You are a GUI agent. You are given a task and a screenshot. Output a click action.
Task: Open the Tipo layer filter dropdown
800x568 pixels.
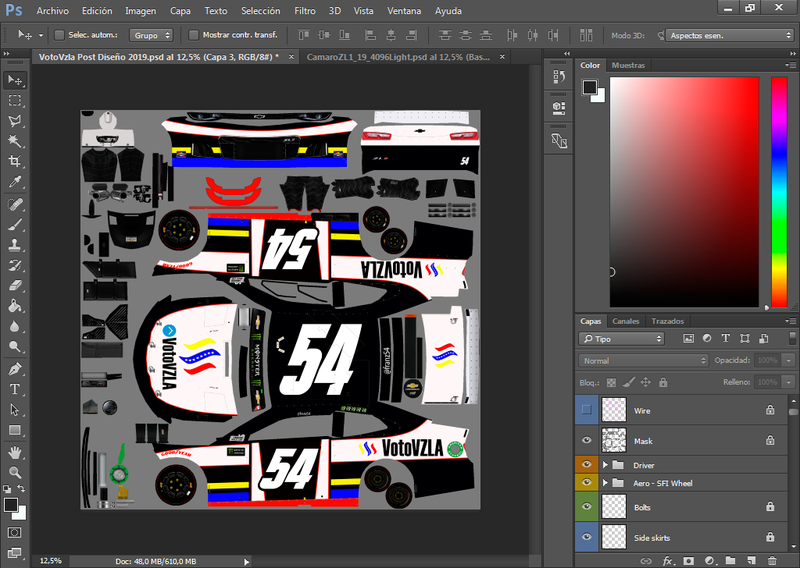pyautogui.click(x=621, y=339)
